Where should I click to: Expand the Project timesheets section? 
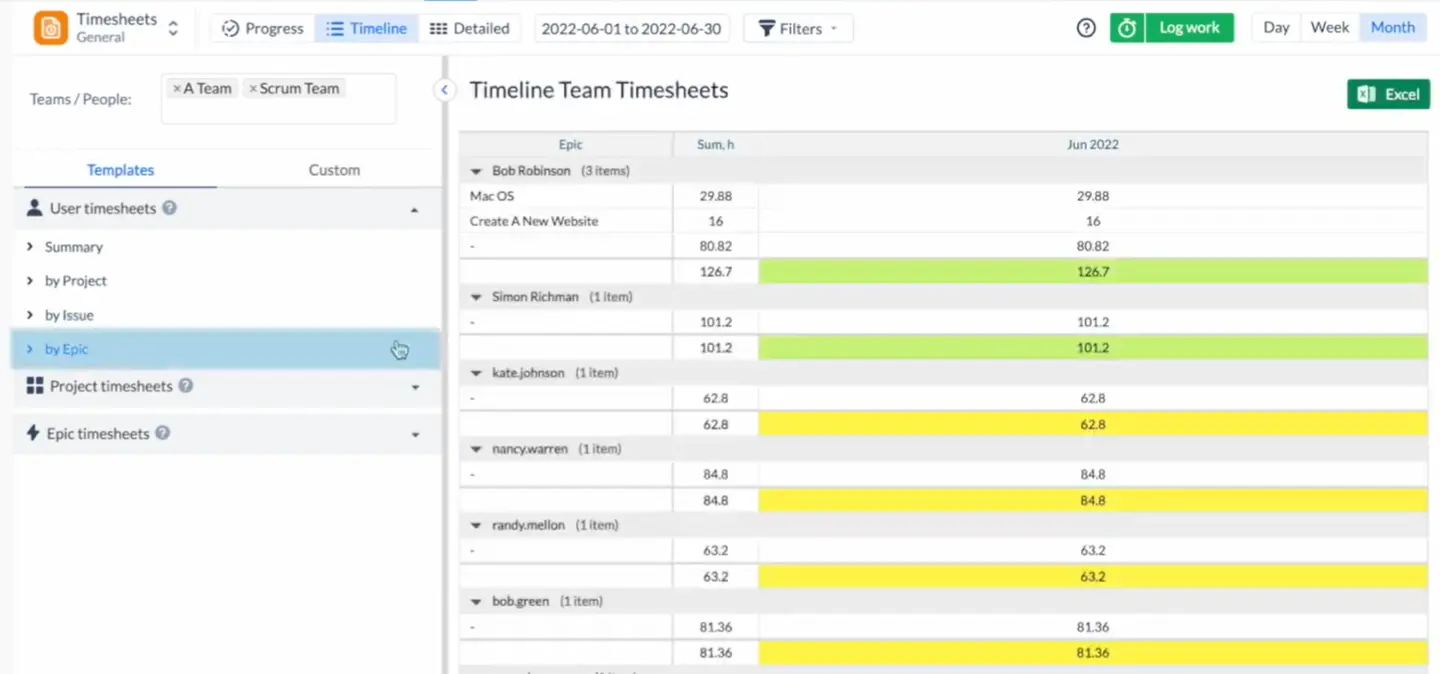point(416,388)
